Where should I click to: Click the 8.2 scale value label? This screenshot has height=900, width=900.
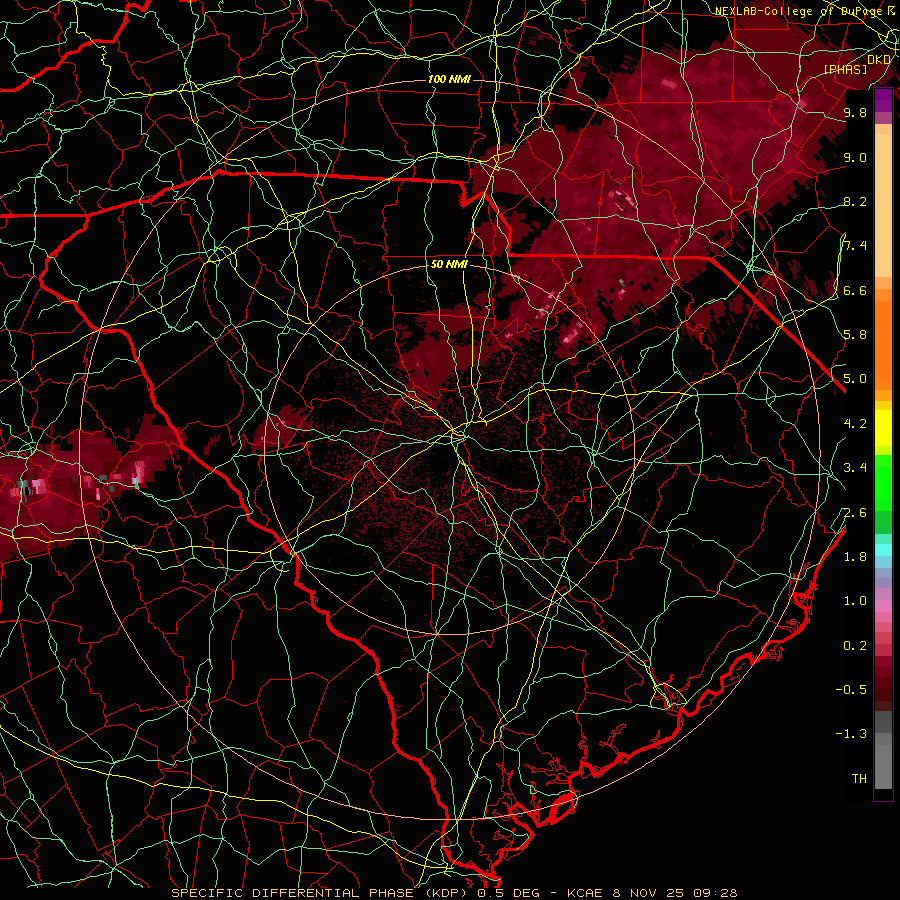click(x=855, y=201)
